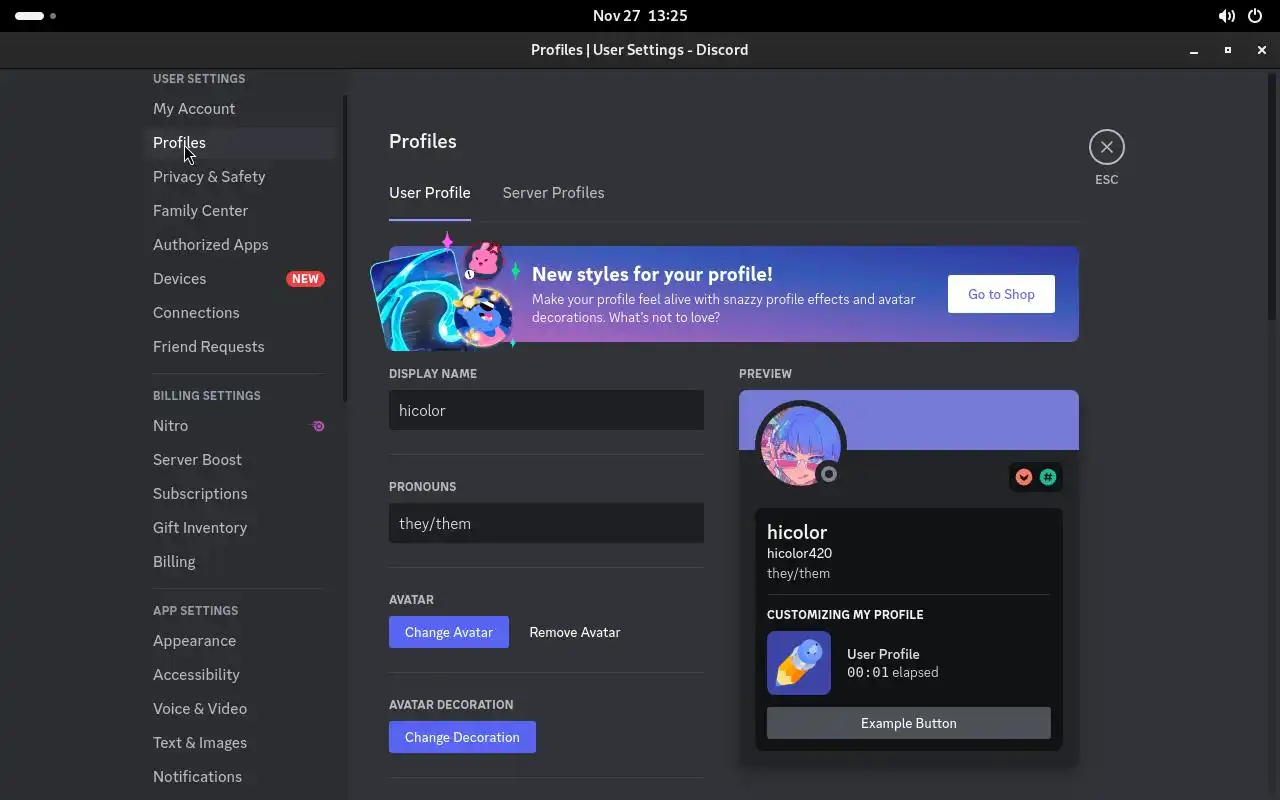Switch to the Server Profiles tab

coord(553,193)
